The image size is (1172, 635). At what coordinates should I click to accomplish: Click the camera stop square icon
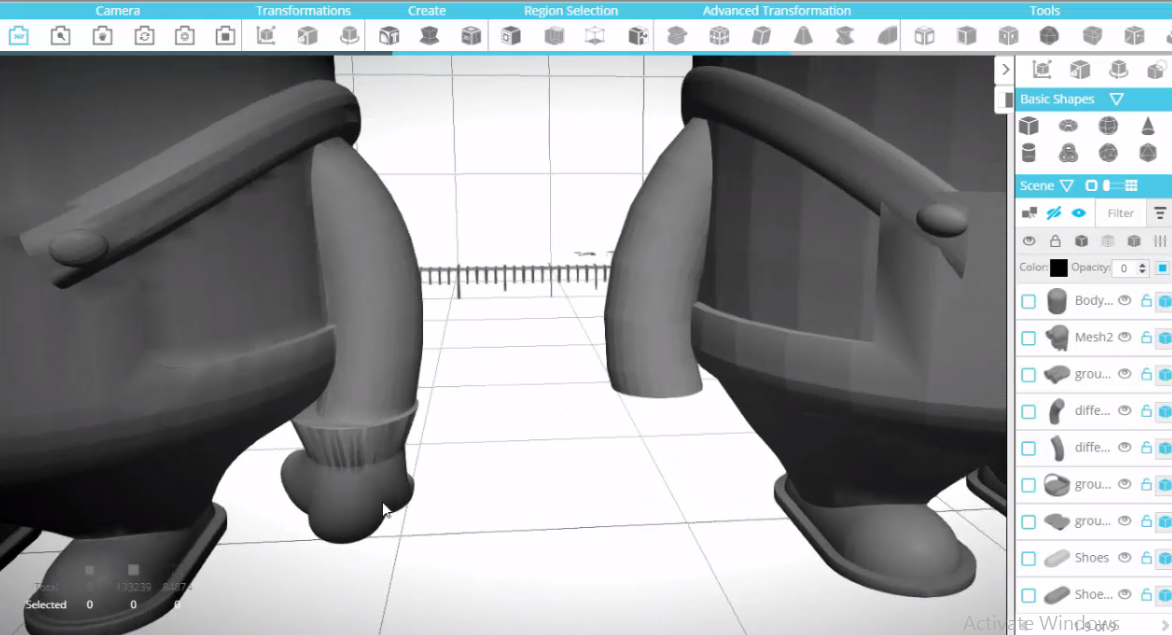225,36
